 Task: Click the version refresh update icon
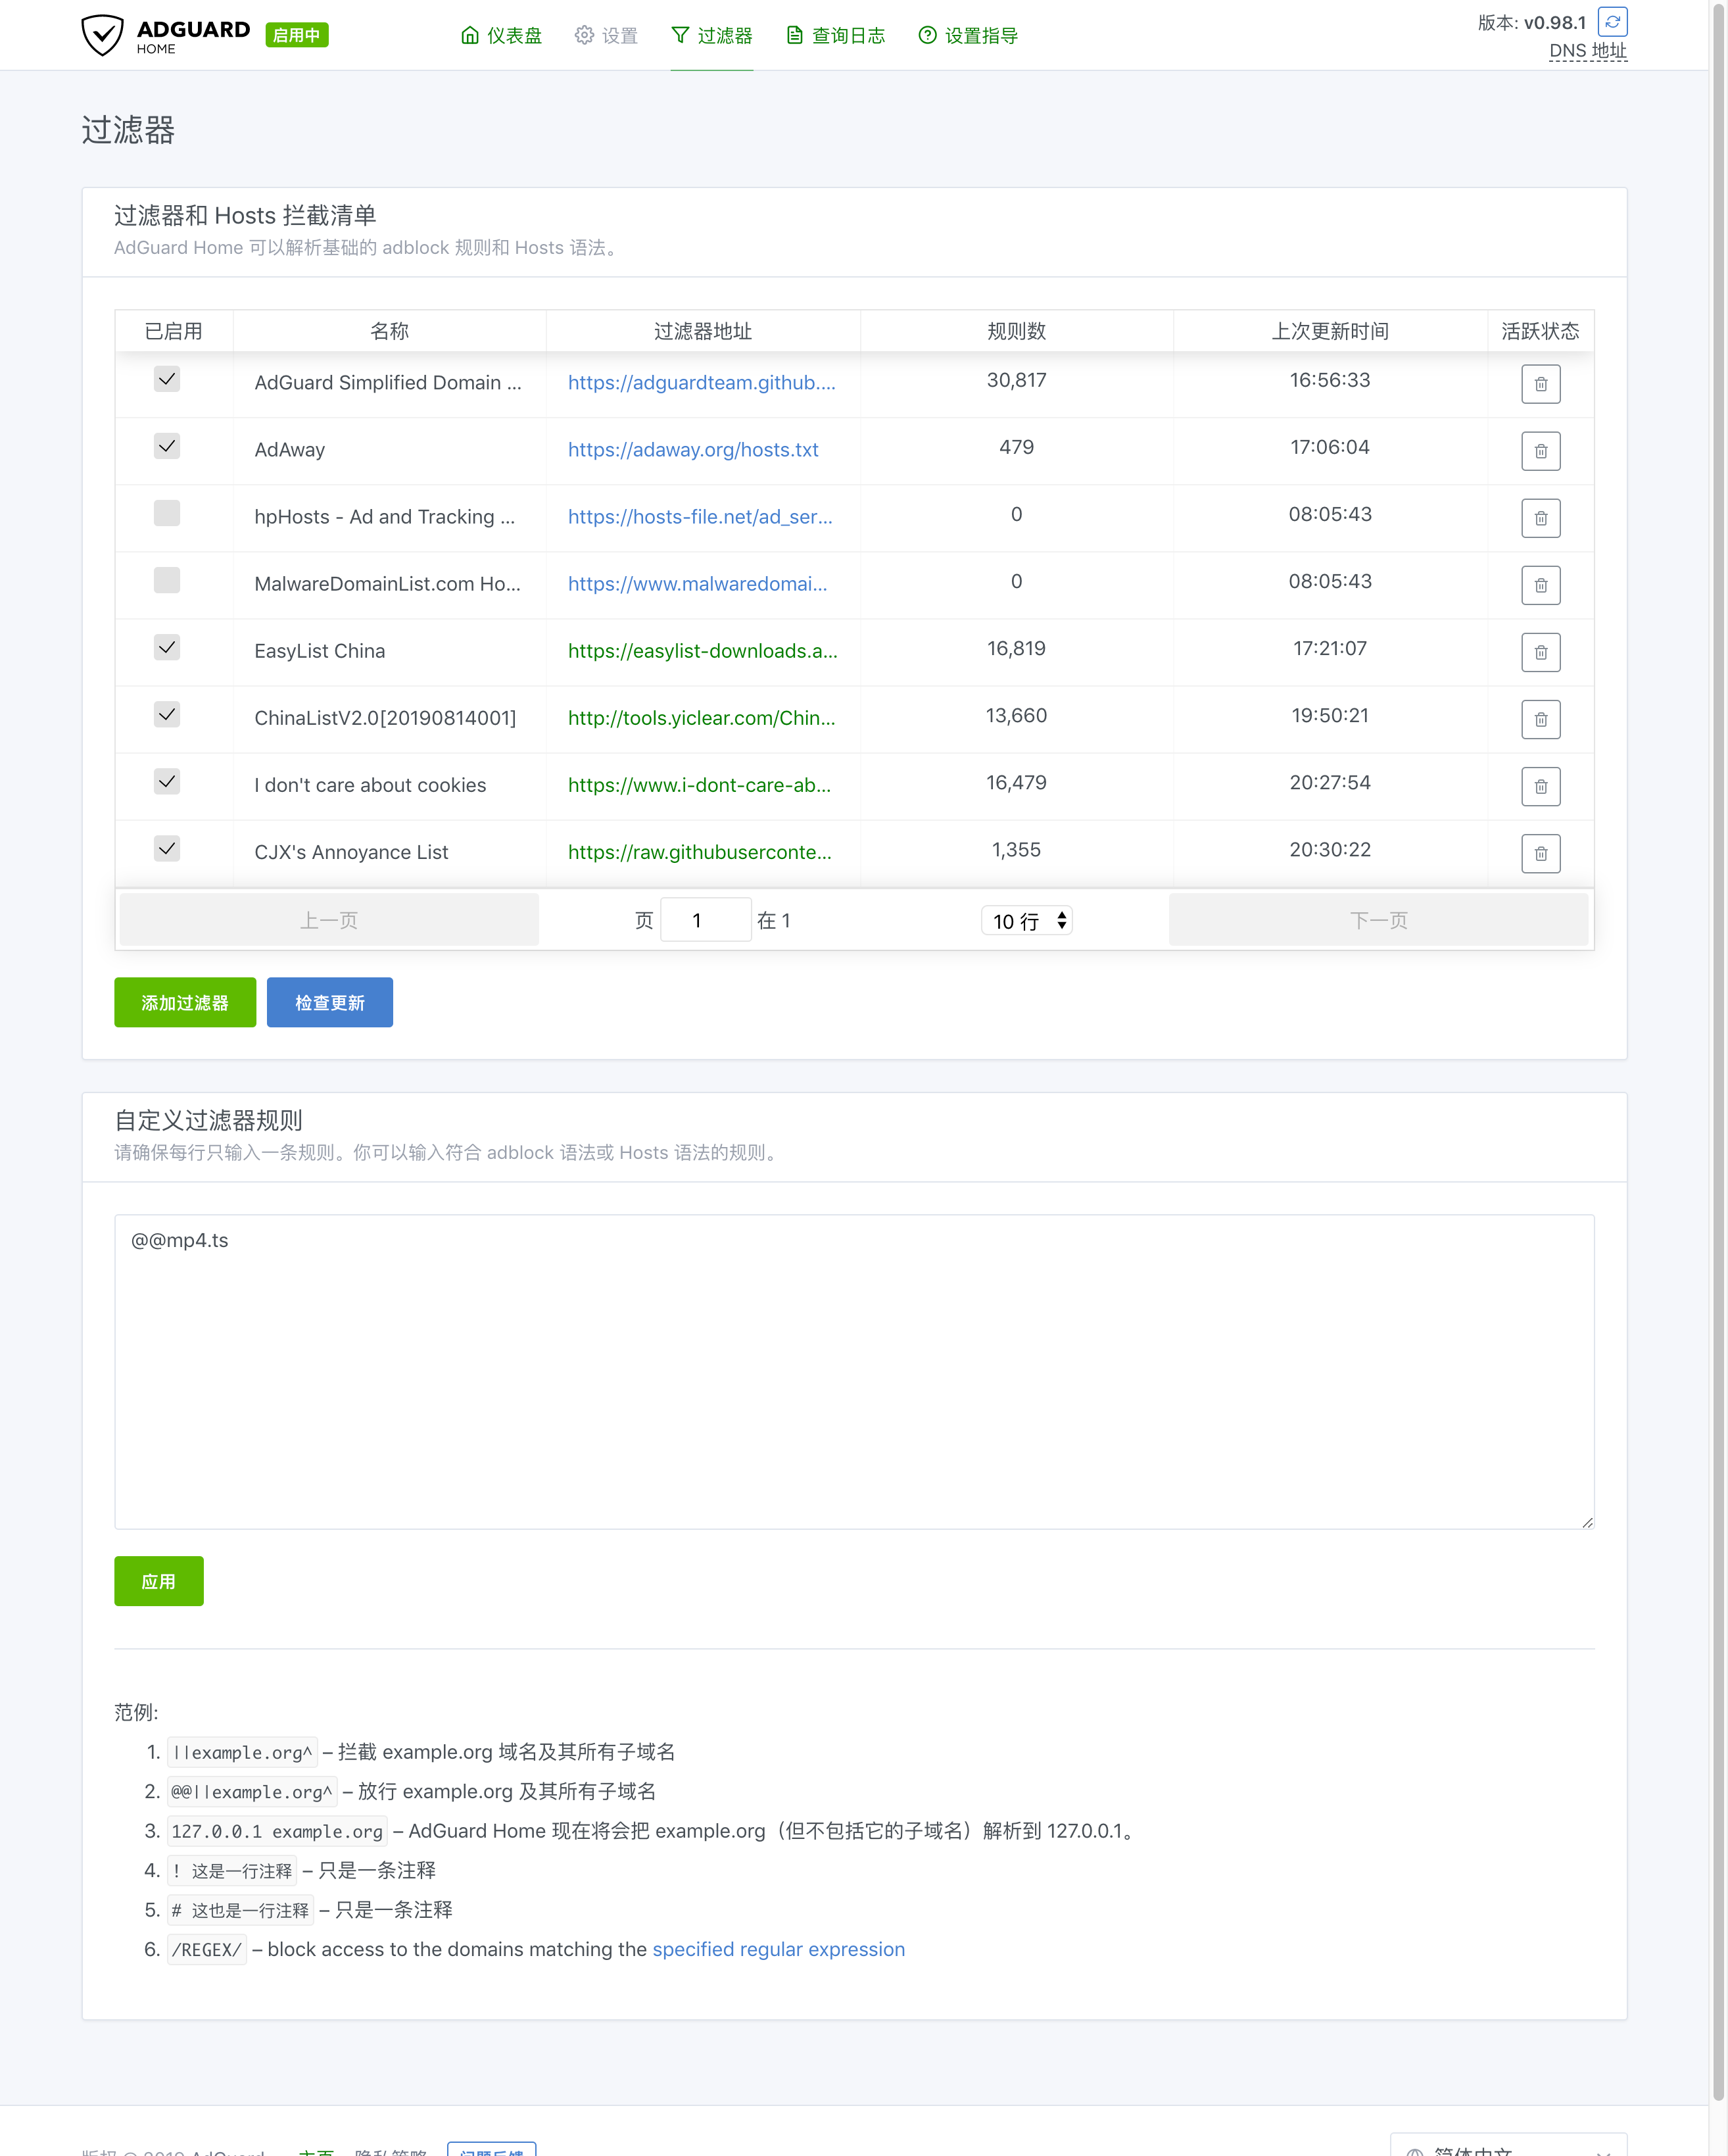[1612, 21]
